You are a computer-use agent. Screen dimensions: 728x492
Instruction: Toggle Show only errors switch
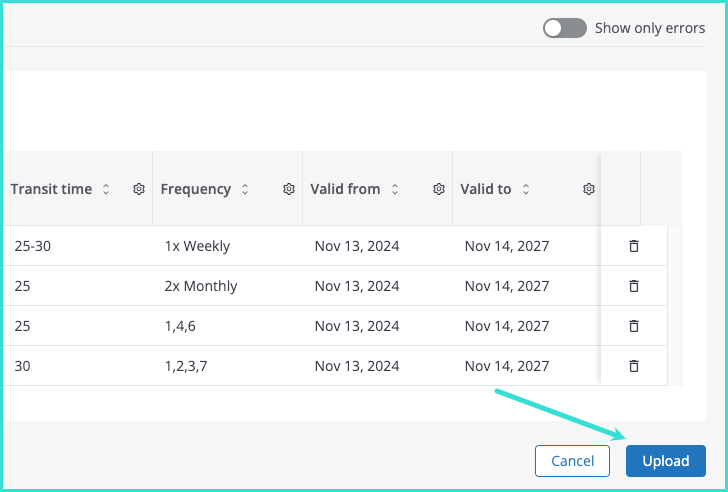click(x=564, y=28)
